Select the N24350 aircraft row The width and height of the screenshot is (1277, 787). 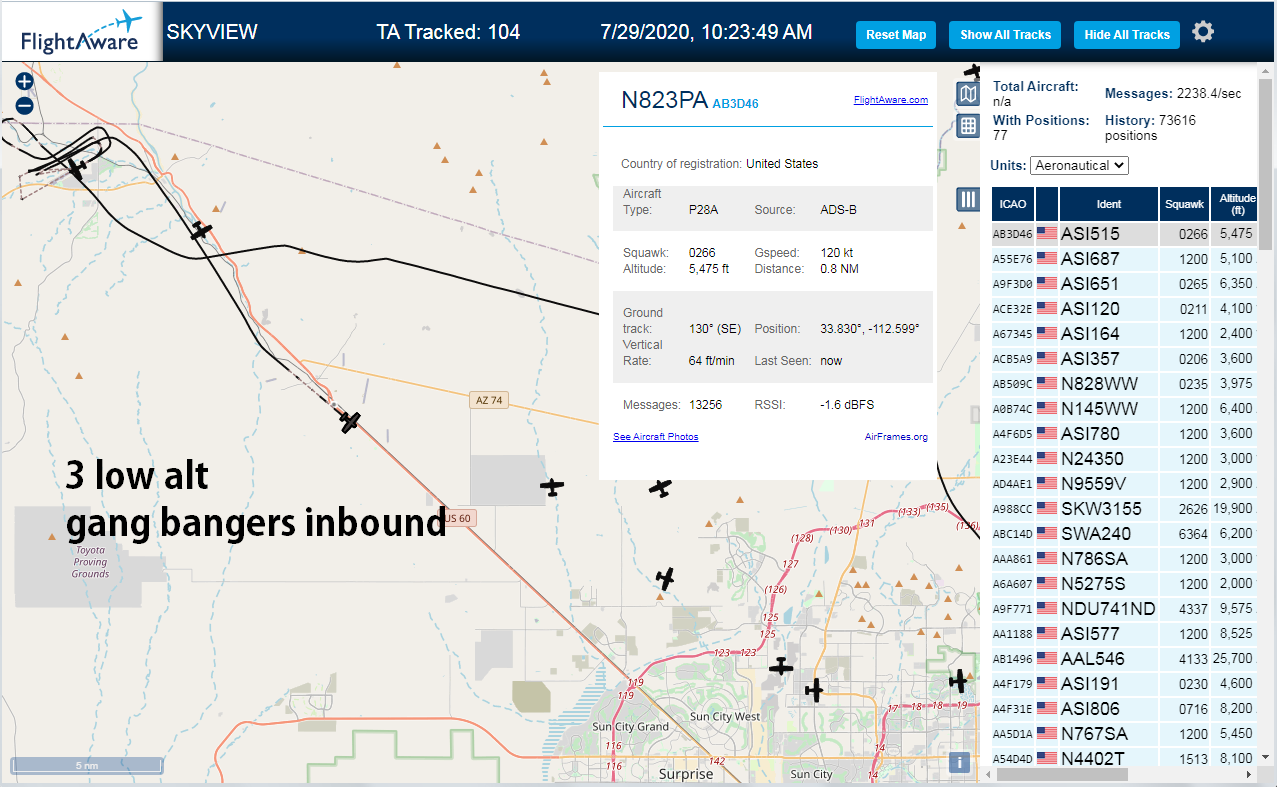(x=1124, y=459)
